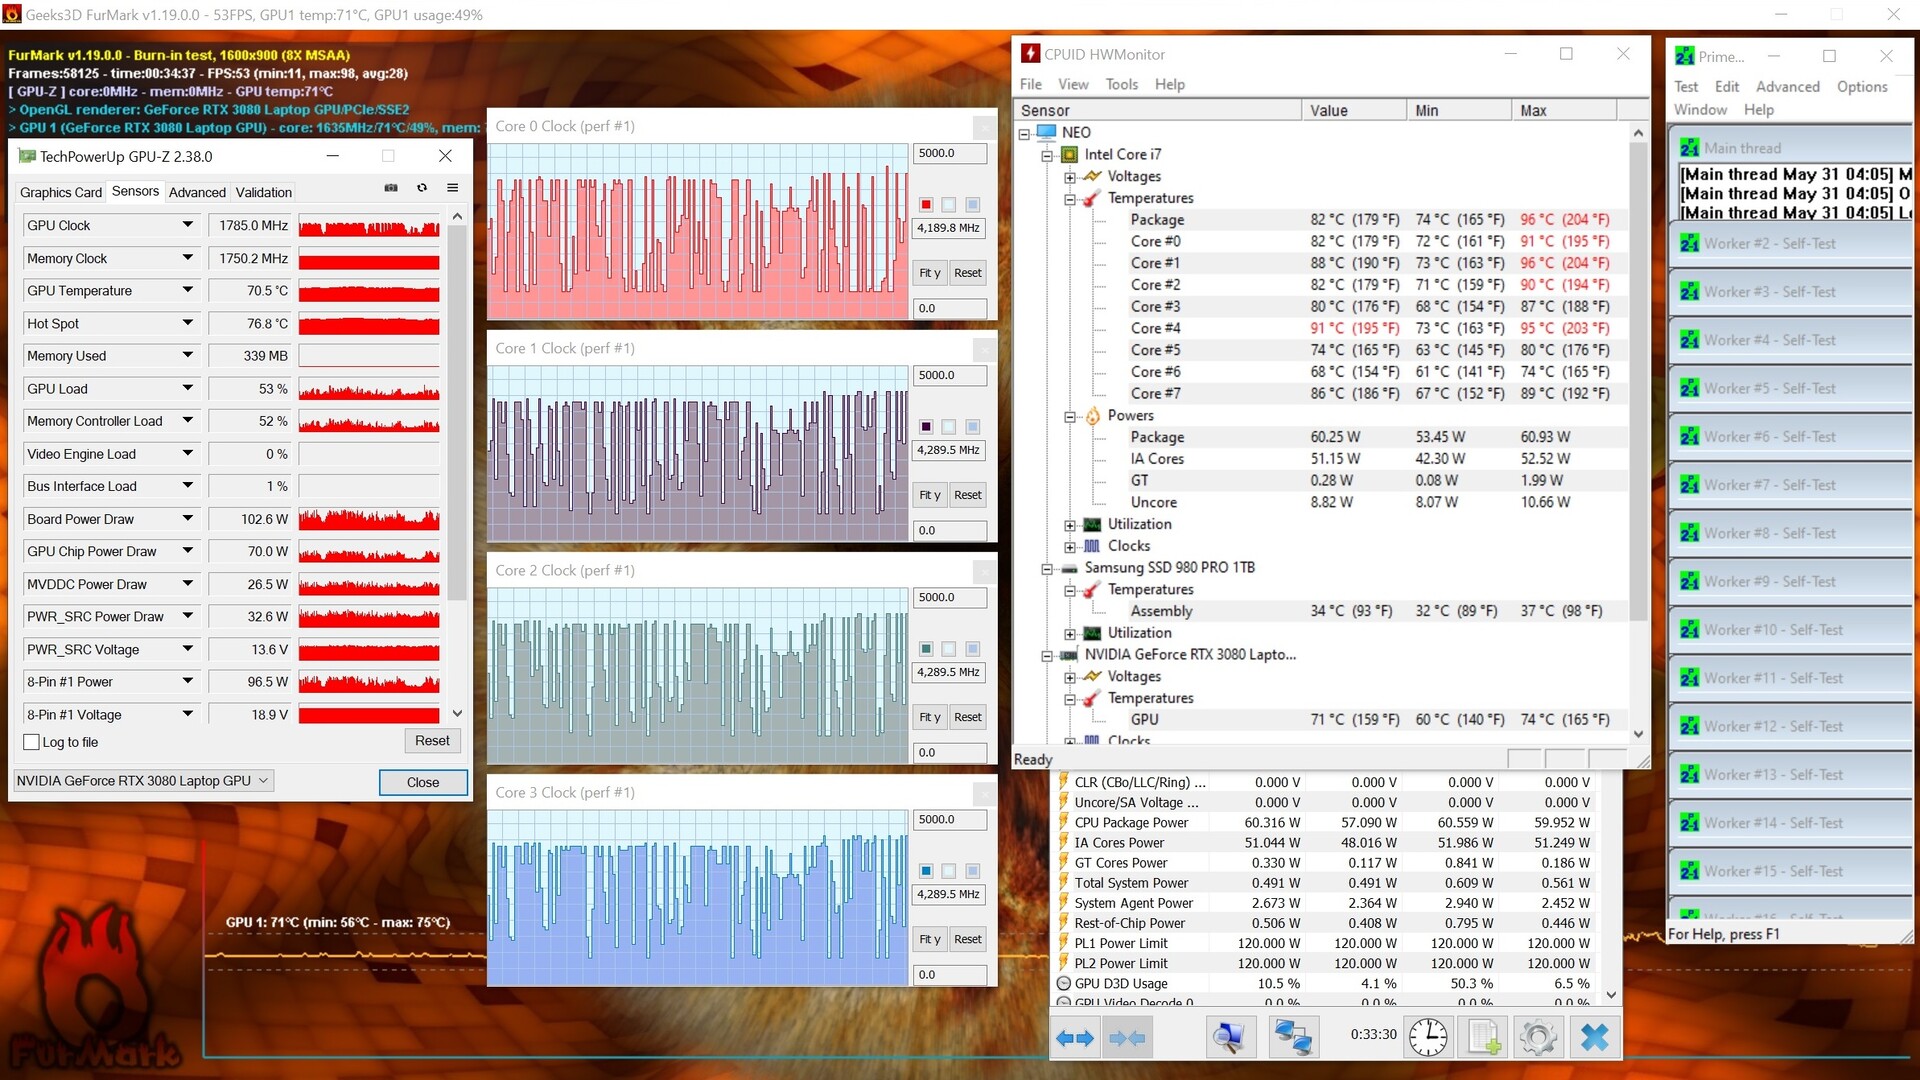1920x1080 pixels.
Task: Click Fit y in Core 1 Clock graph
Action: pyautogui.click(x=929, y=495)
